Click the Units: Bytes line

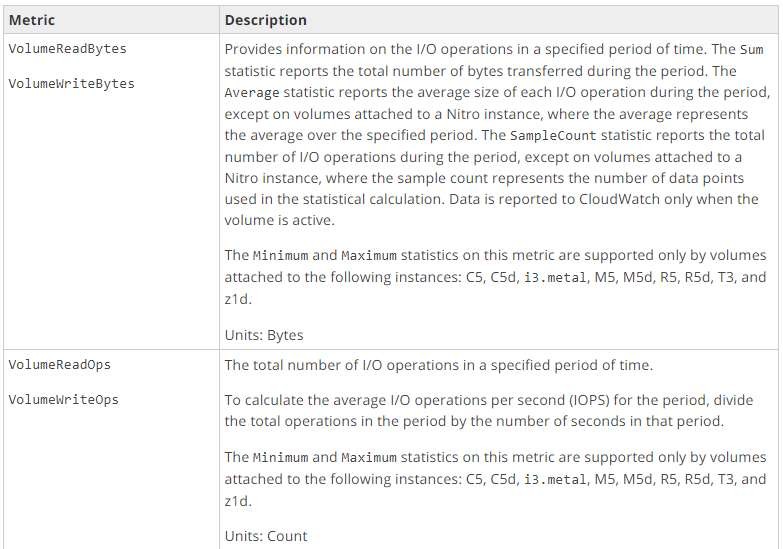click(264, 335)
